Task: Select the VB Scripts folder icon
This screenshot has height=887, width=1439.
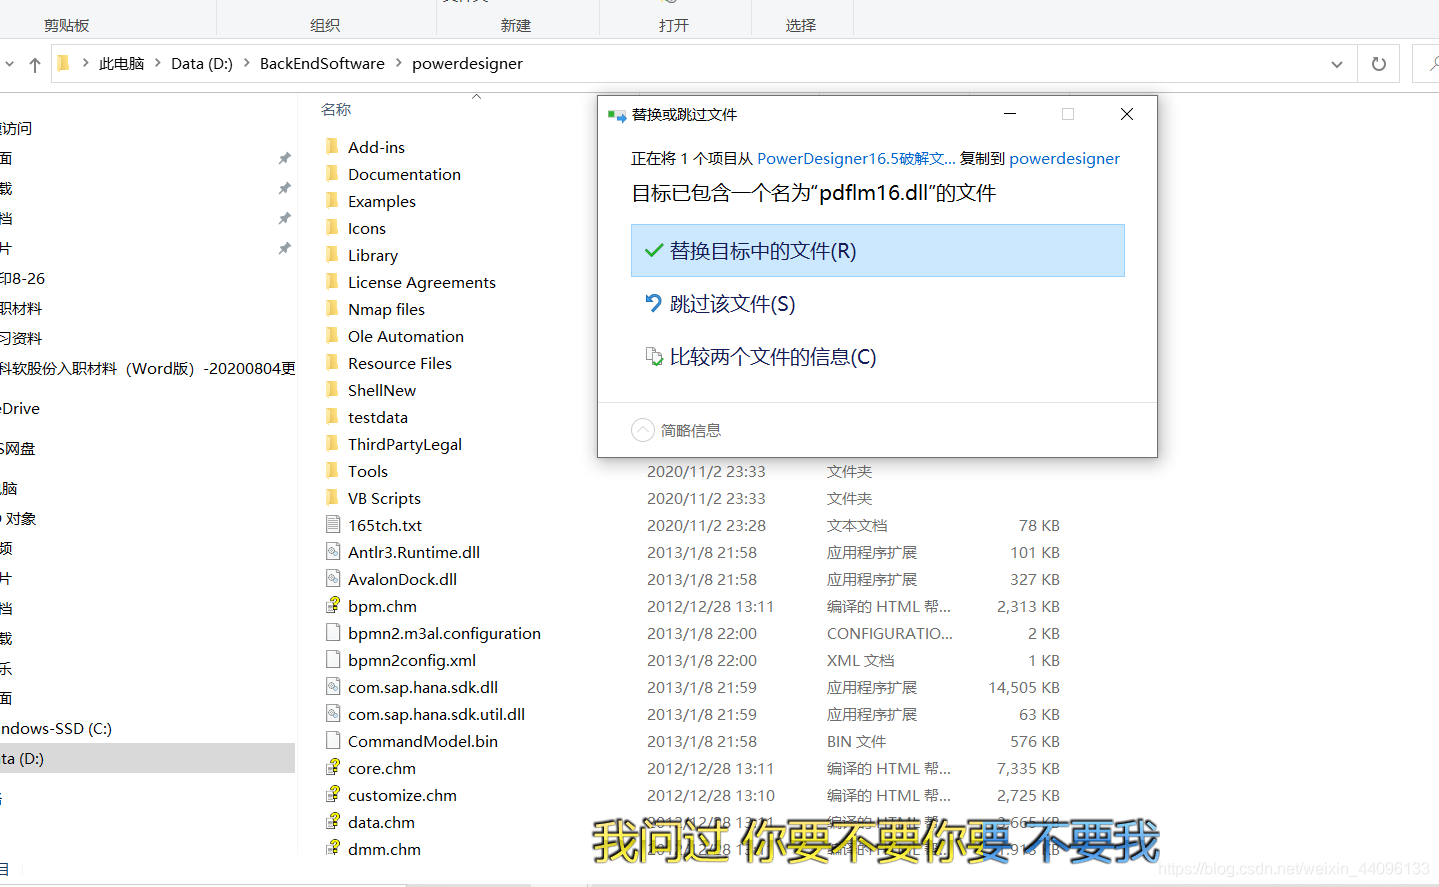Action: [x=332, y=497]
